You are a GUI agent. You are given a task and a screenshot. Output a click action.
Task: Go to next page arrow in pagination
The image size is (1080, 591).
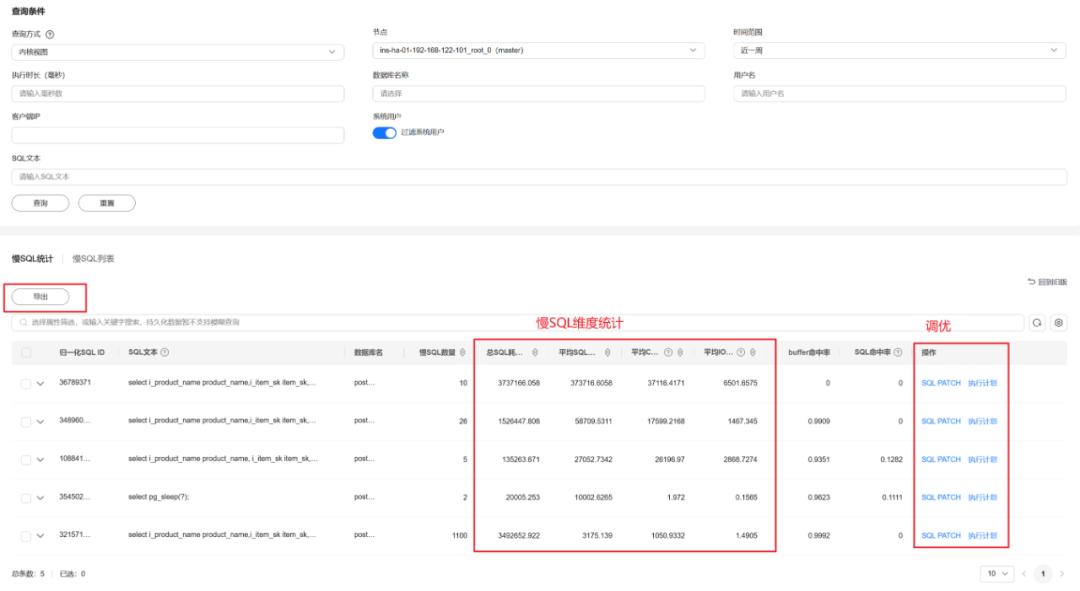click(1061, 574)
